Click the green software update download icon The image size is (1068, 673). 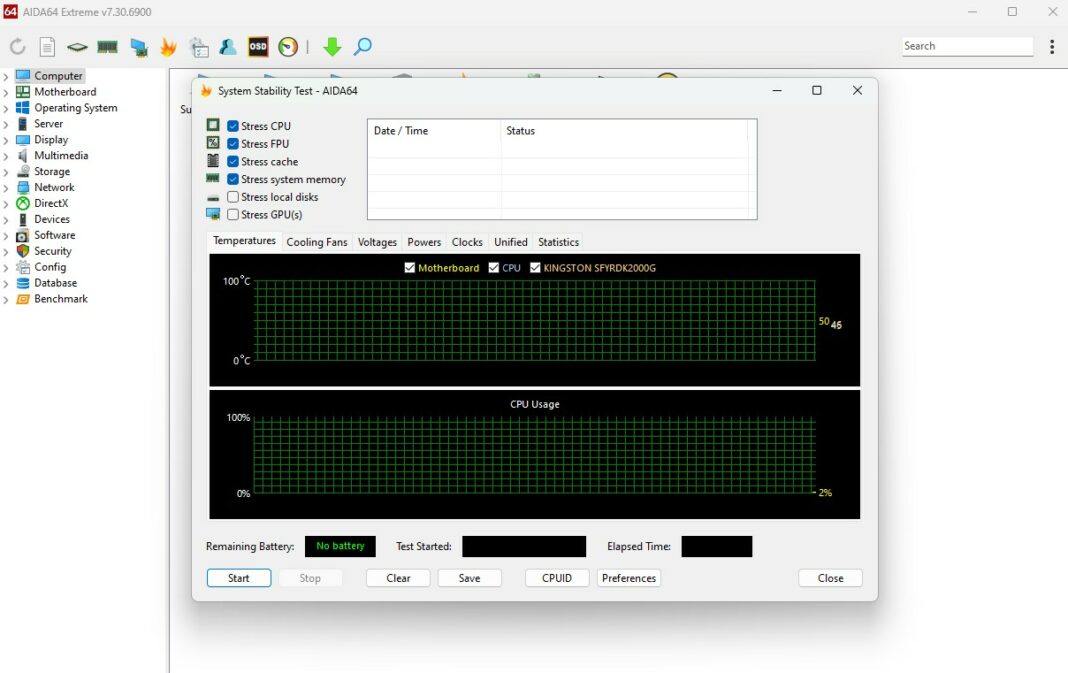tap(331, 46)
